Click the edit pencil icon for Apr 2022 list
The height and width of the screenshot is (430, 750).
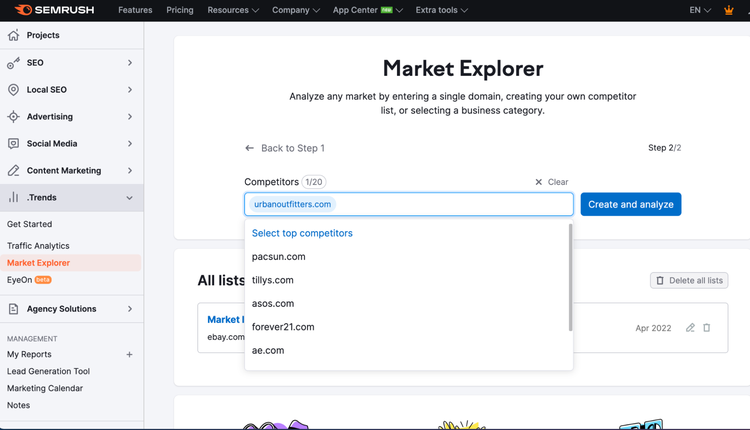pyautogui.click(x=690, y=328)
